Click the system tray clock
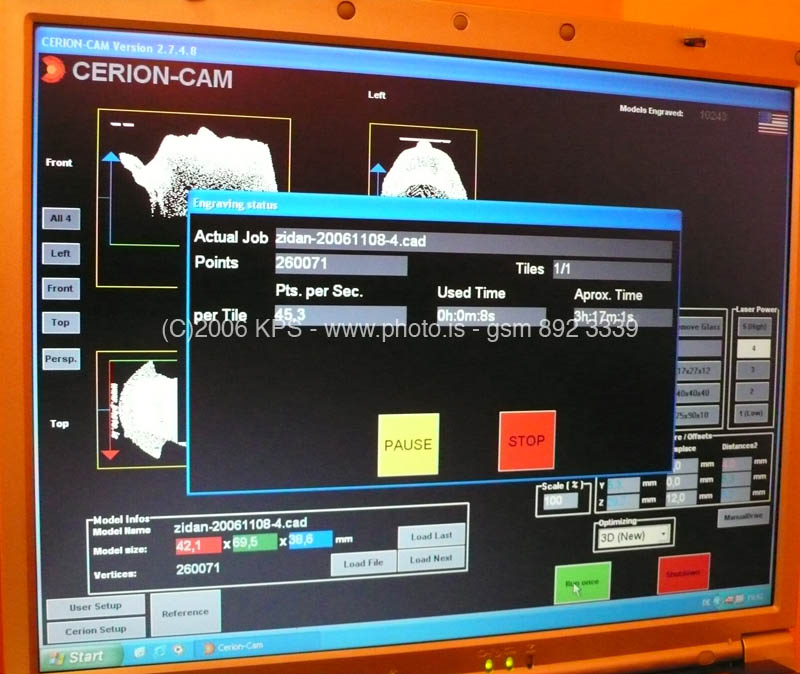Image resolution: width=800 pixels, height=674 pixels. [755, 597]
